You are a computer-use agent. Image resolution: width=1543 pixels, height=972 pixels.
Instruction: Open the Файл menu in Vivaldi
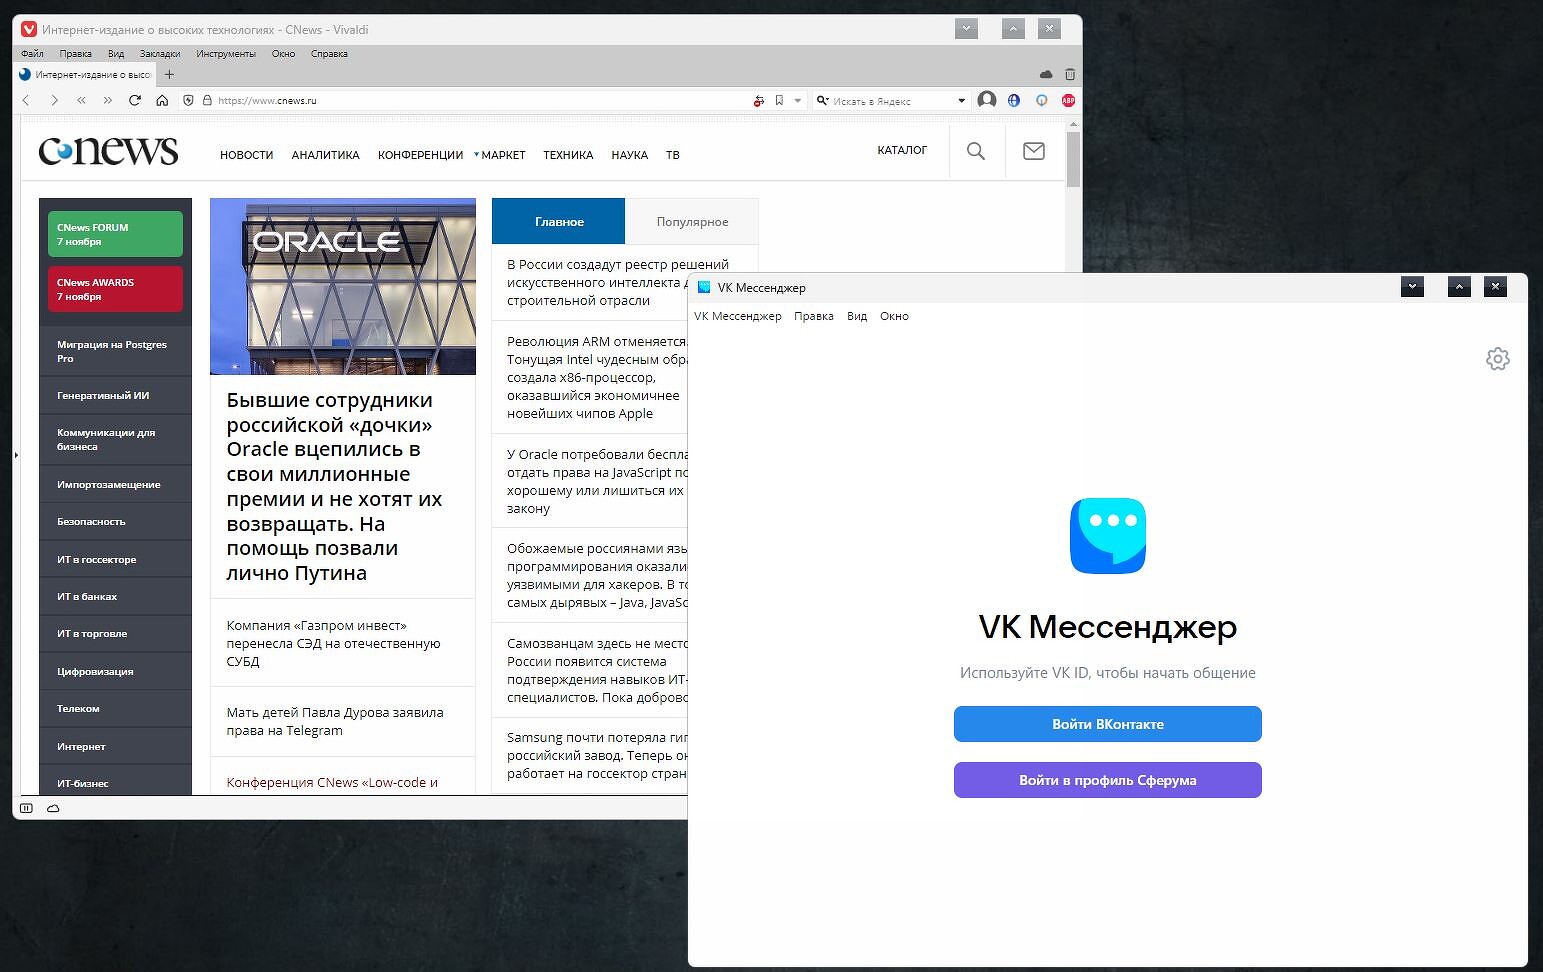32,54
